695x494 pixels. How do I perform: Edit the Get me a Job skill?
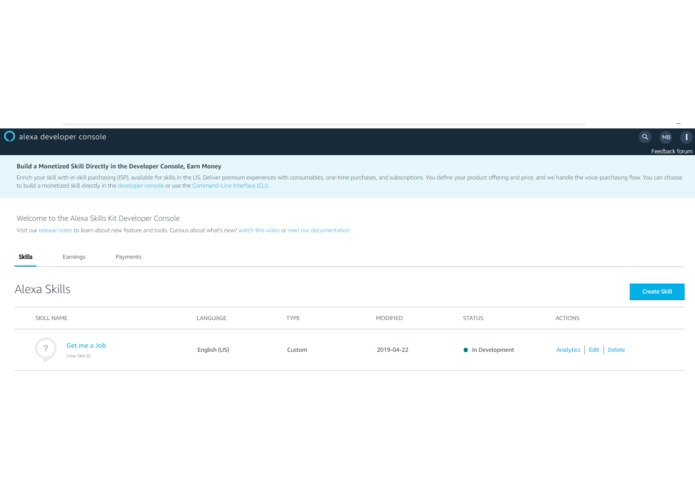click(594, 350)
